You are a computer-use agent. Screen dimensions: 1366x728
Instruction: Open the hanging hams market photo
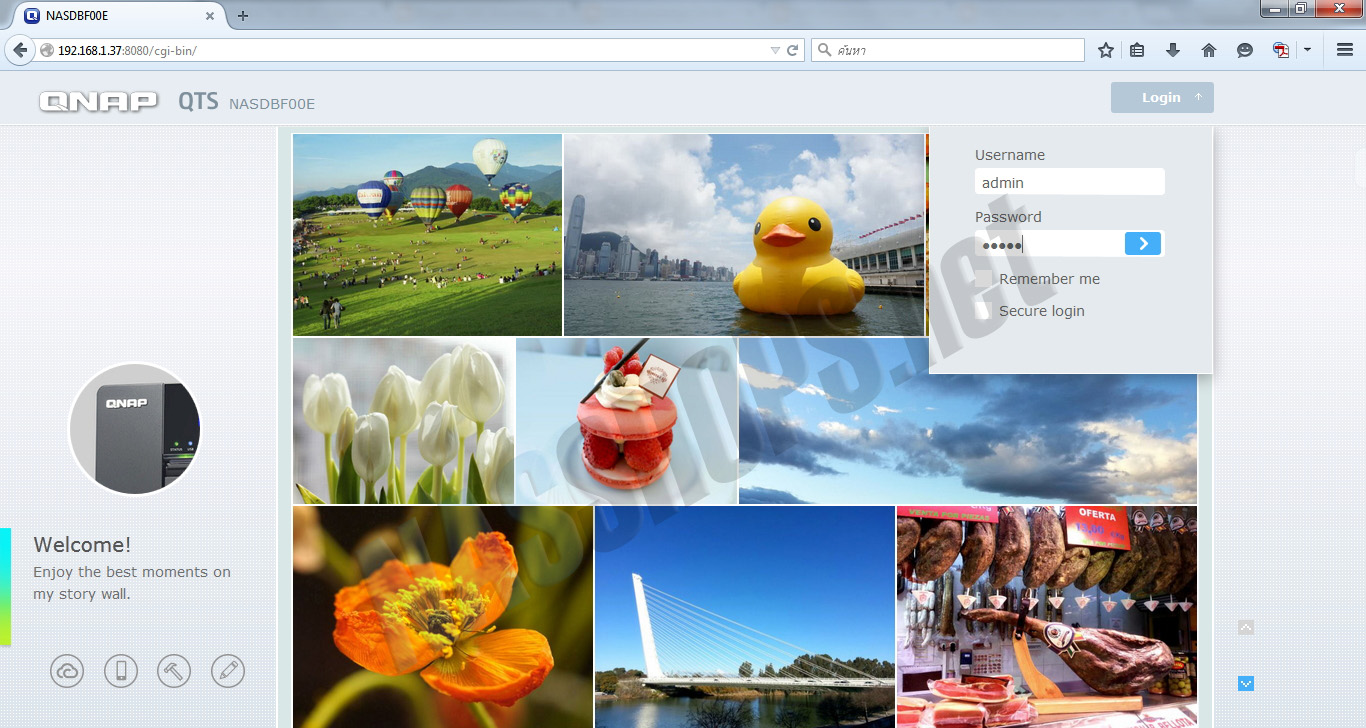1047,617
